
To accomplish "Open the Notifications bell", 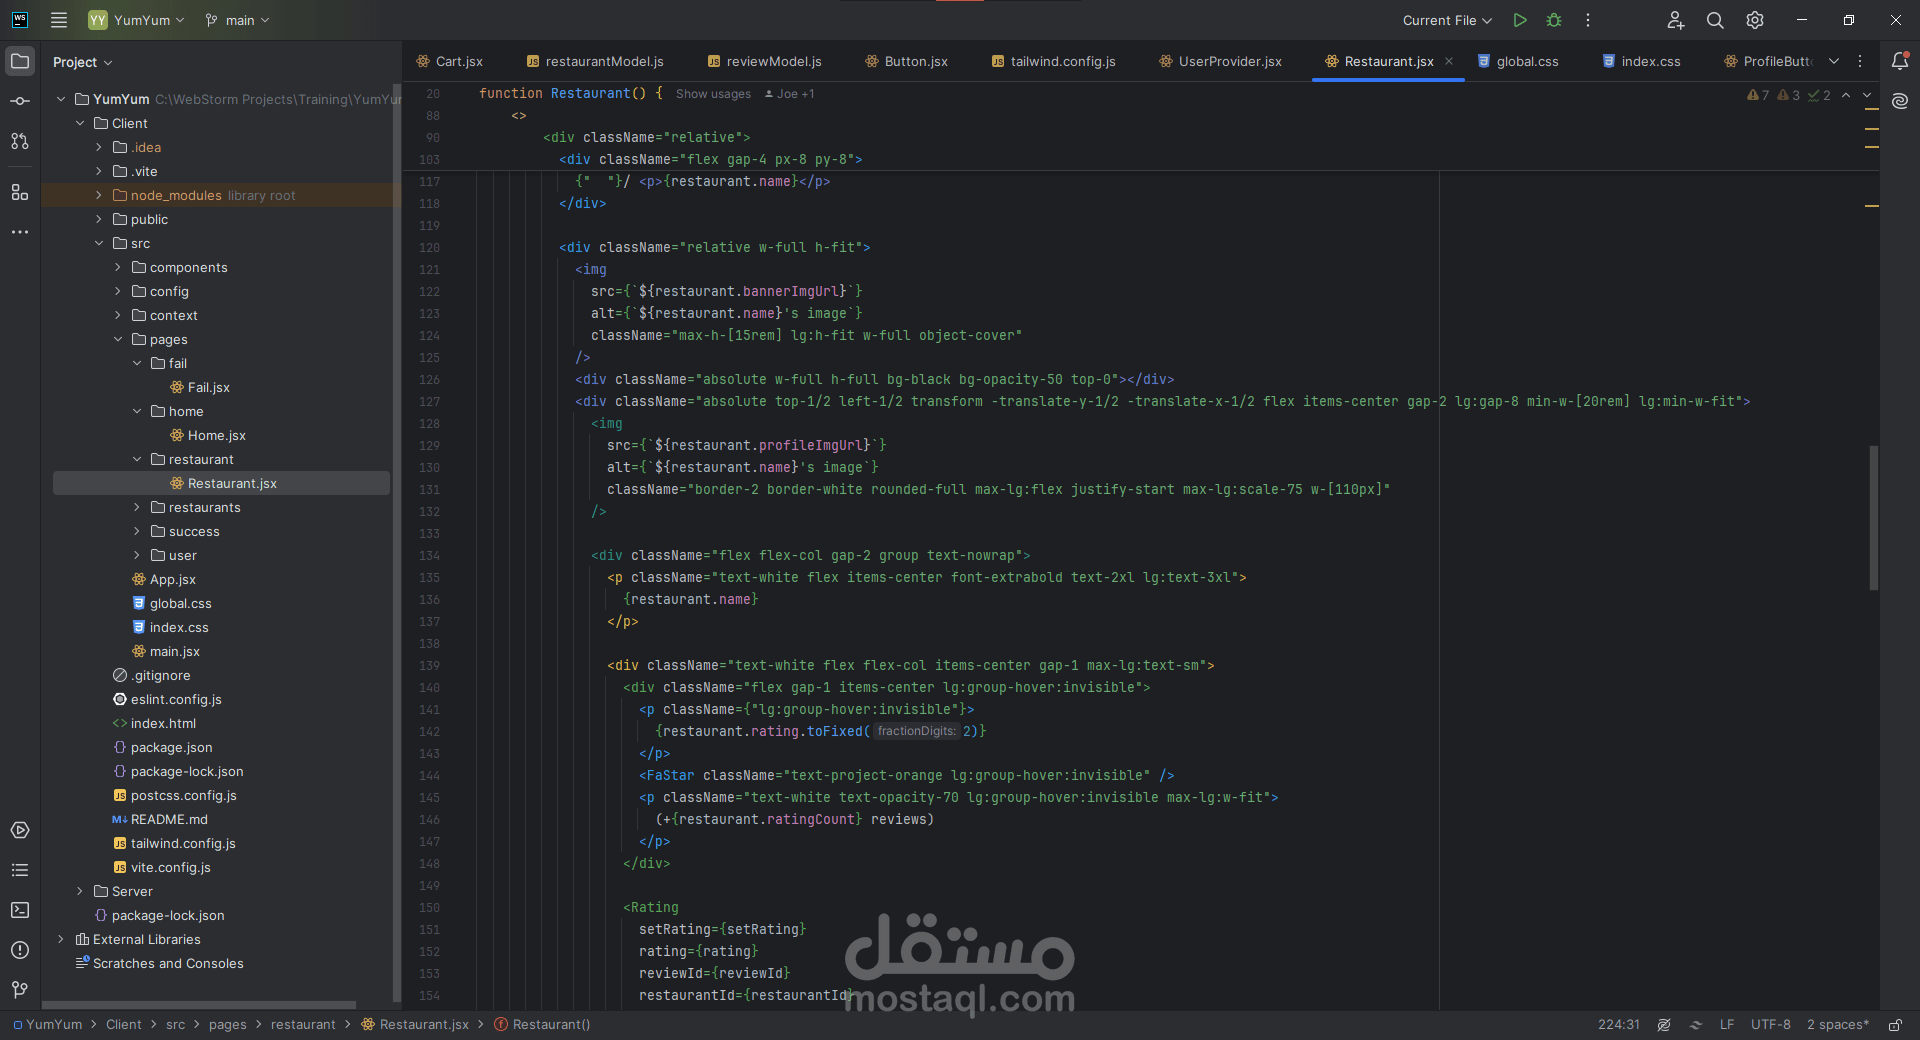I will pyautogui.click(x=1900, y=61).
